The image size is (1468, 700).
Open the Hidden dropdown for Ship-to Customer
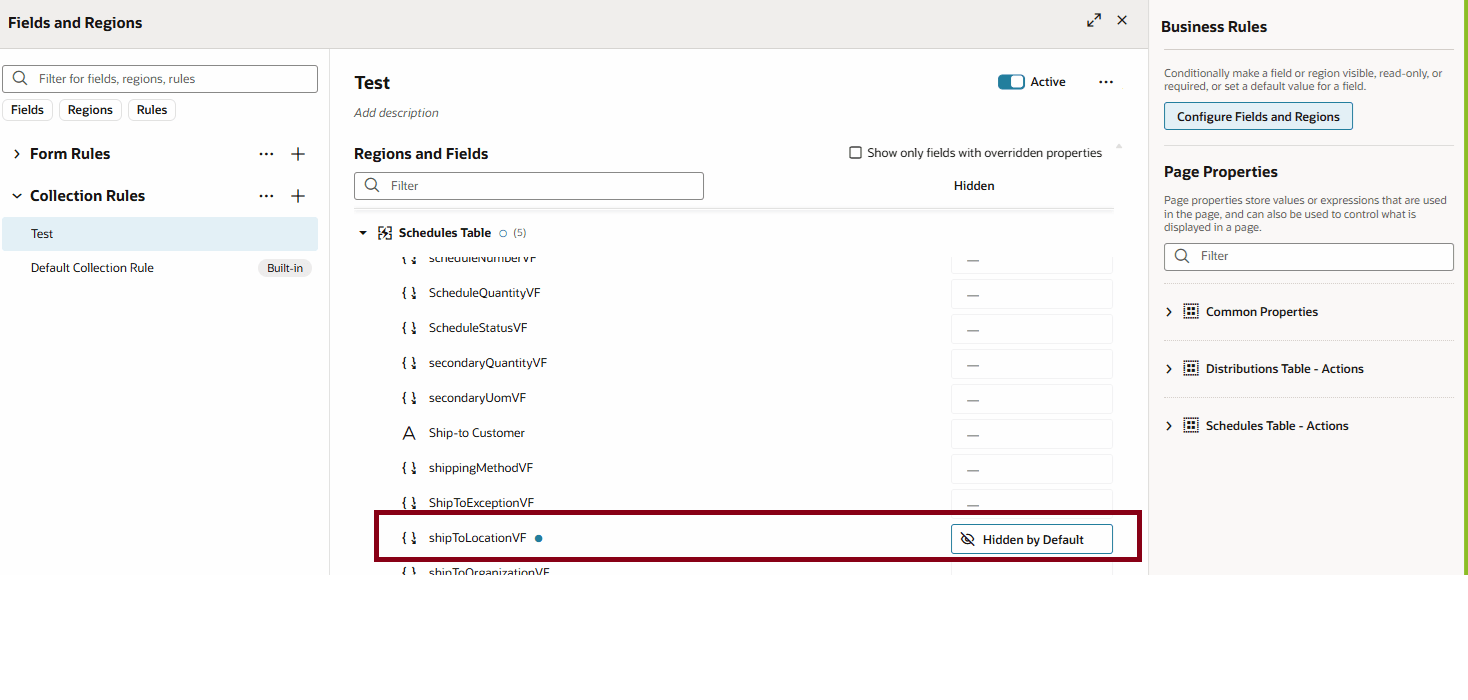(x=1032, y=434)
